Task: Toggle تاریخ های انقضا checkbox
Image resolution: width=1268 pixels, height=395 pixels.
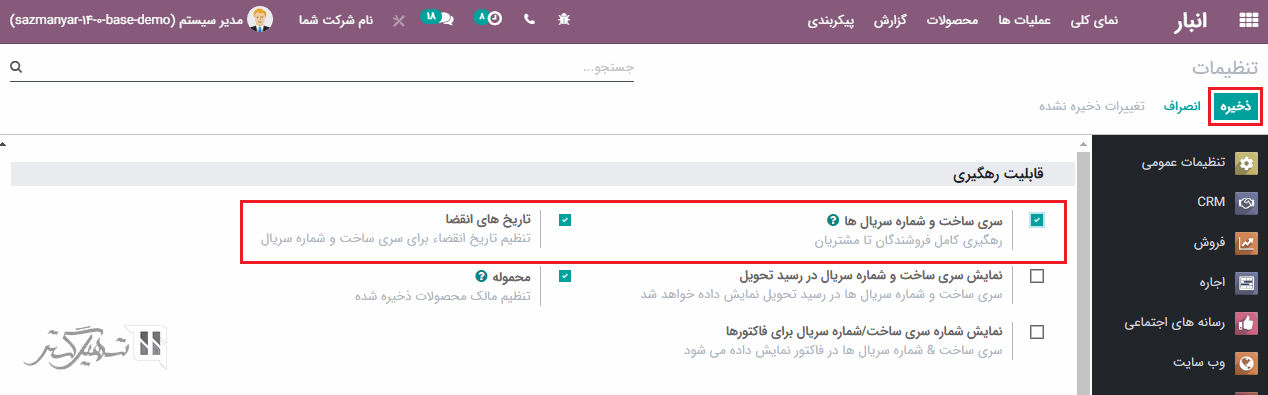Action: [565, 220]
